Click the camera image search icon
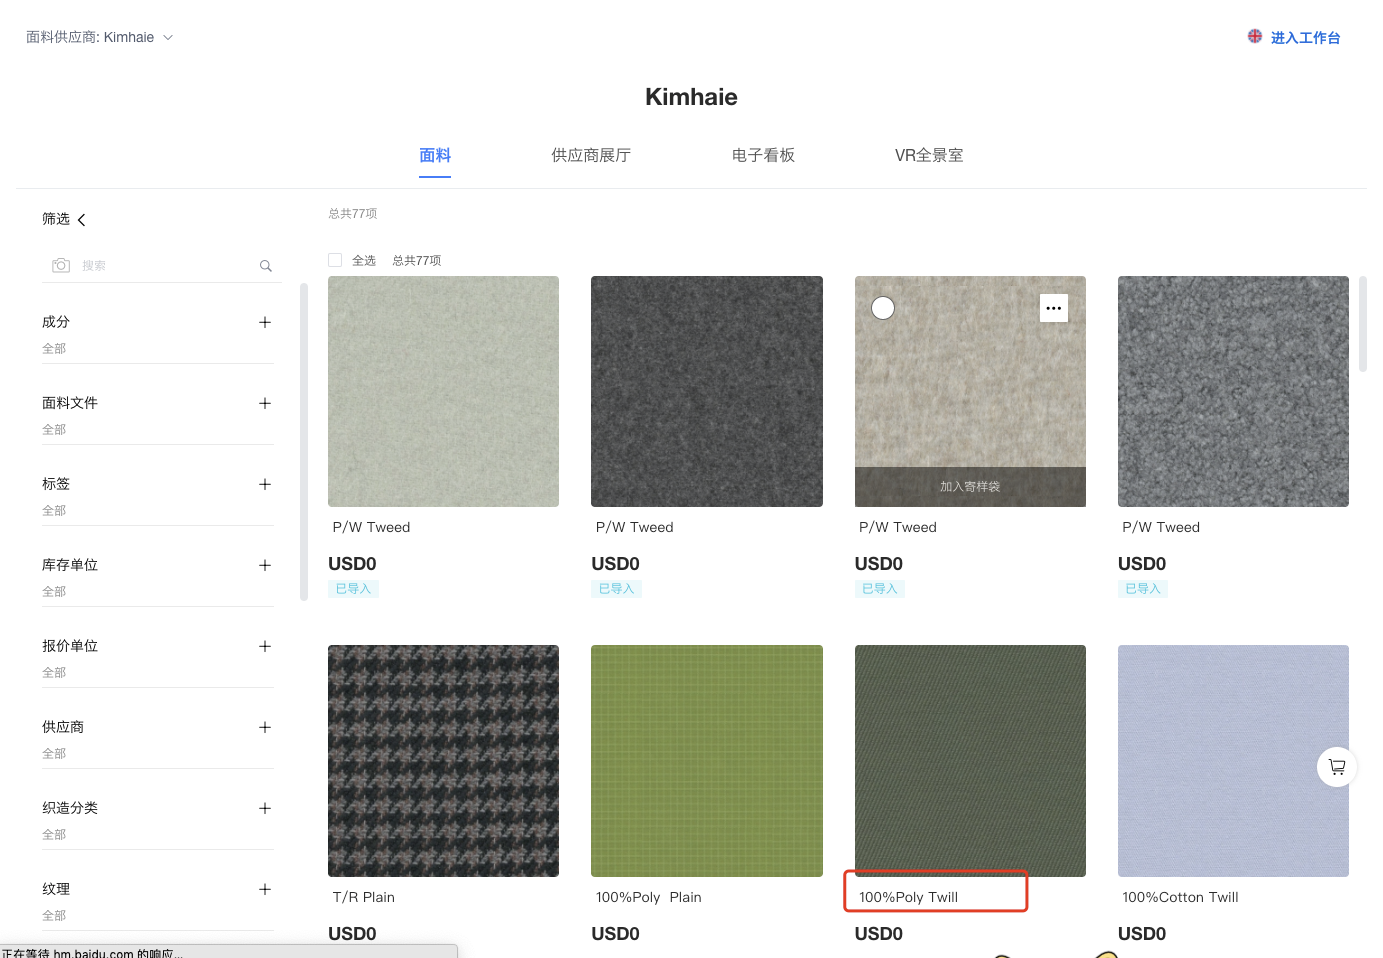 tap(61, 265)
